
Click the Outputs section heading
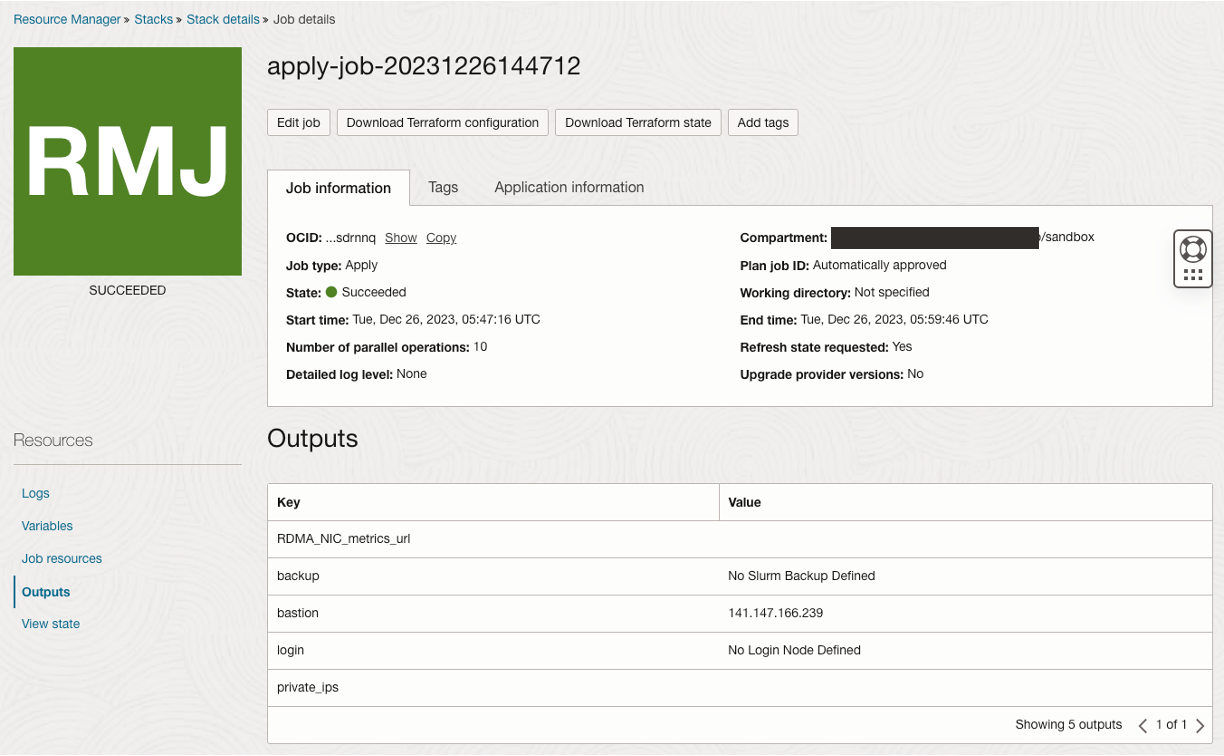coord(312,439)
